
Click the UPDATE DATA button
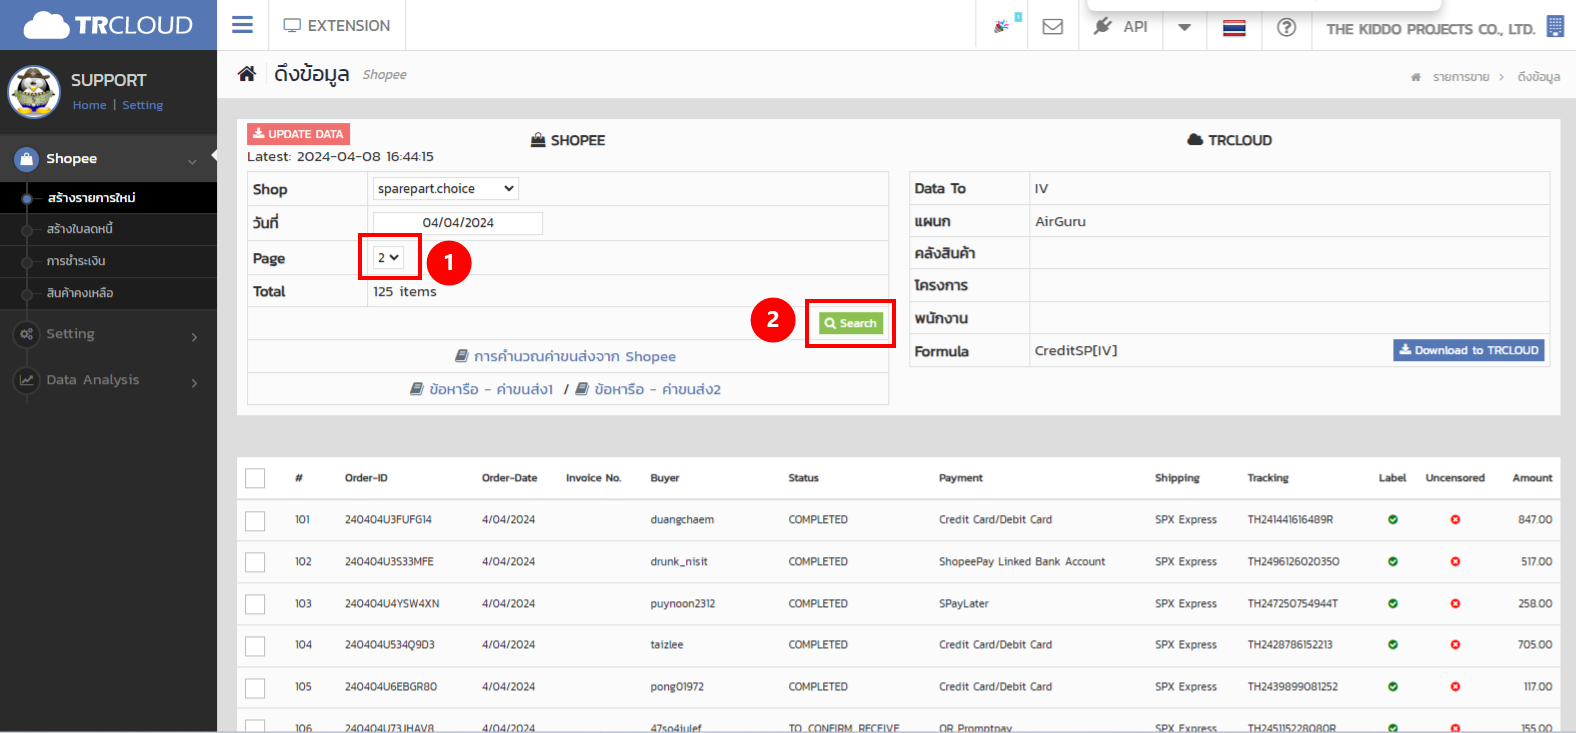[298, 134]
